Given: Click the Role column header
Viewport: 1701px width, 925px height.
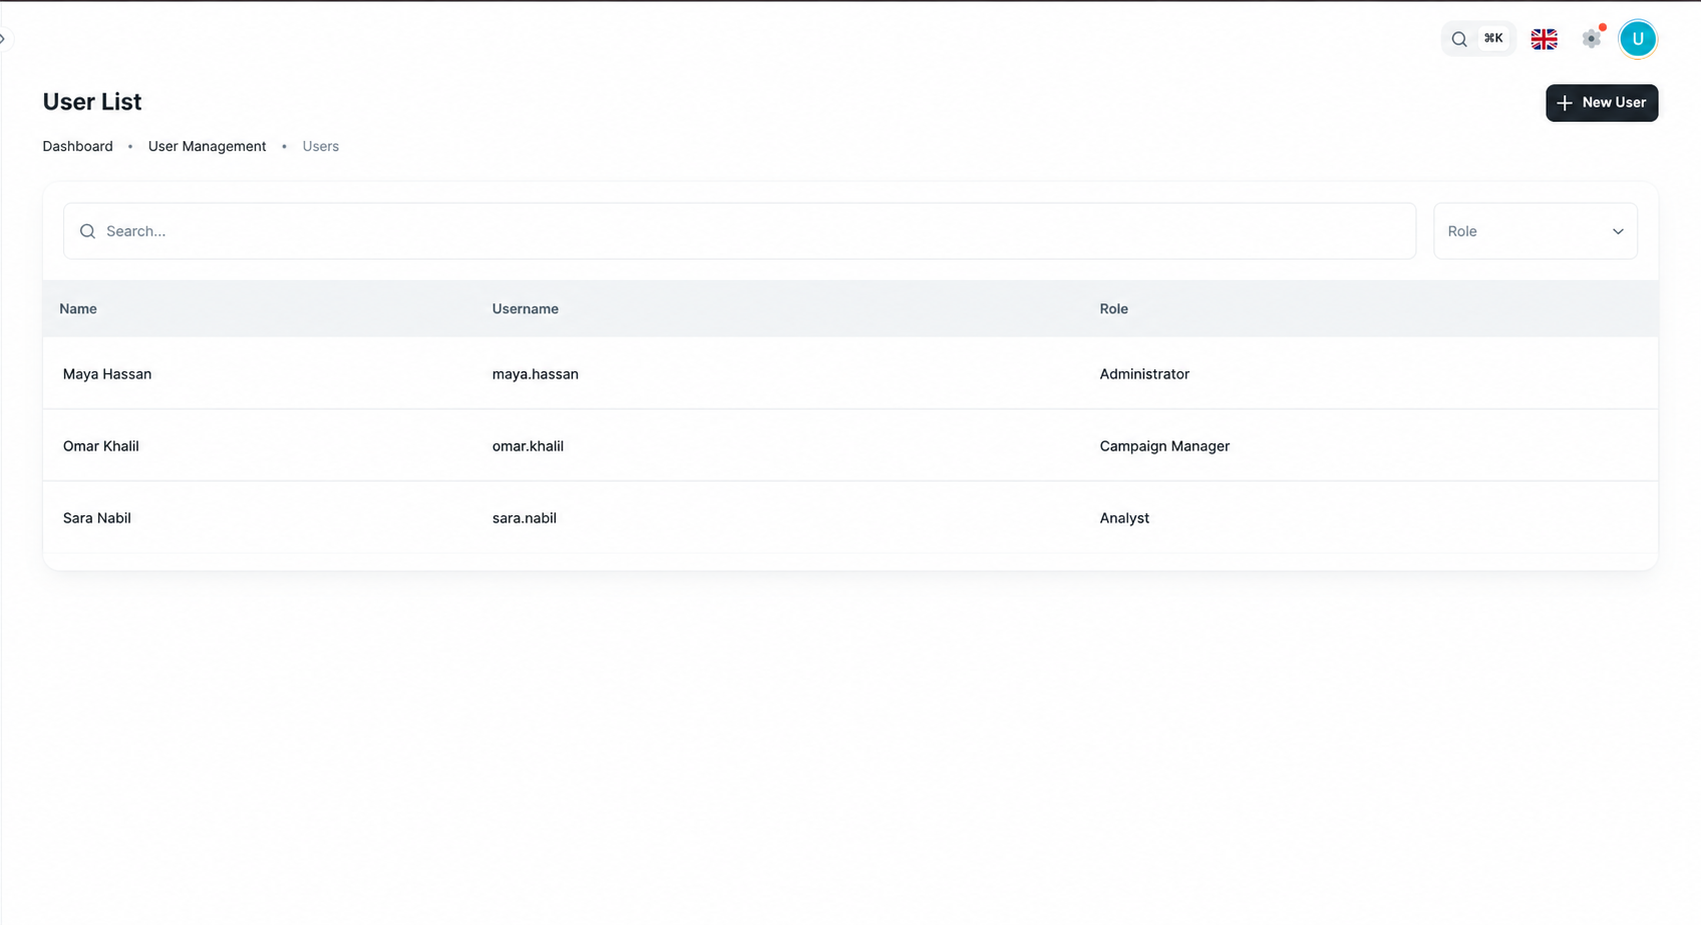Looking at the screenshot, I should [x=1114, y=309].
